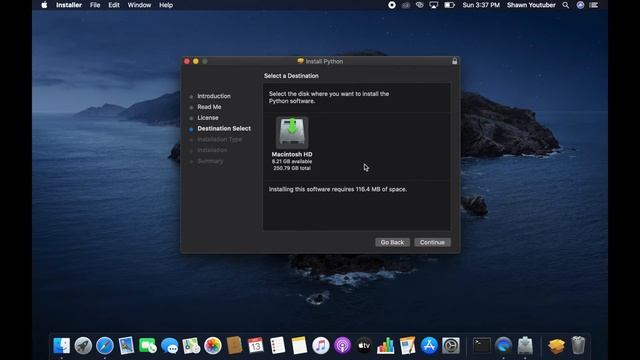Select License step in sidebar
The width and height of the screenshot is (640, 360).
tap(208, 118)
